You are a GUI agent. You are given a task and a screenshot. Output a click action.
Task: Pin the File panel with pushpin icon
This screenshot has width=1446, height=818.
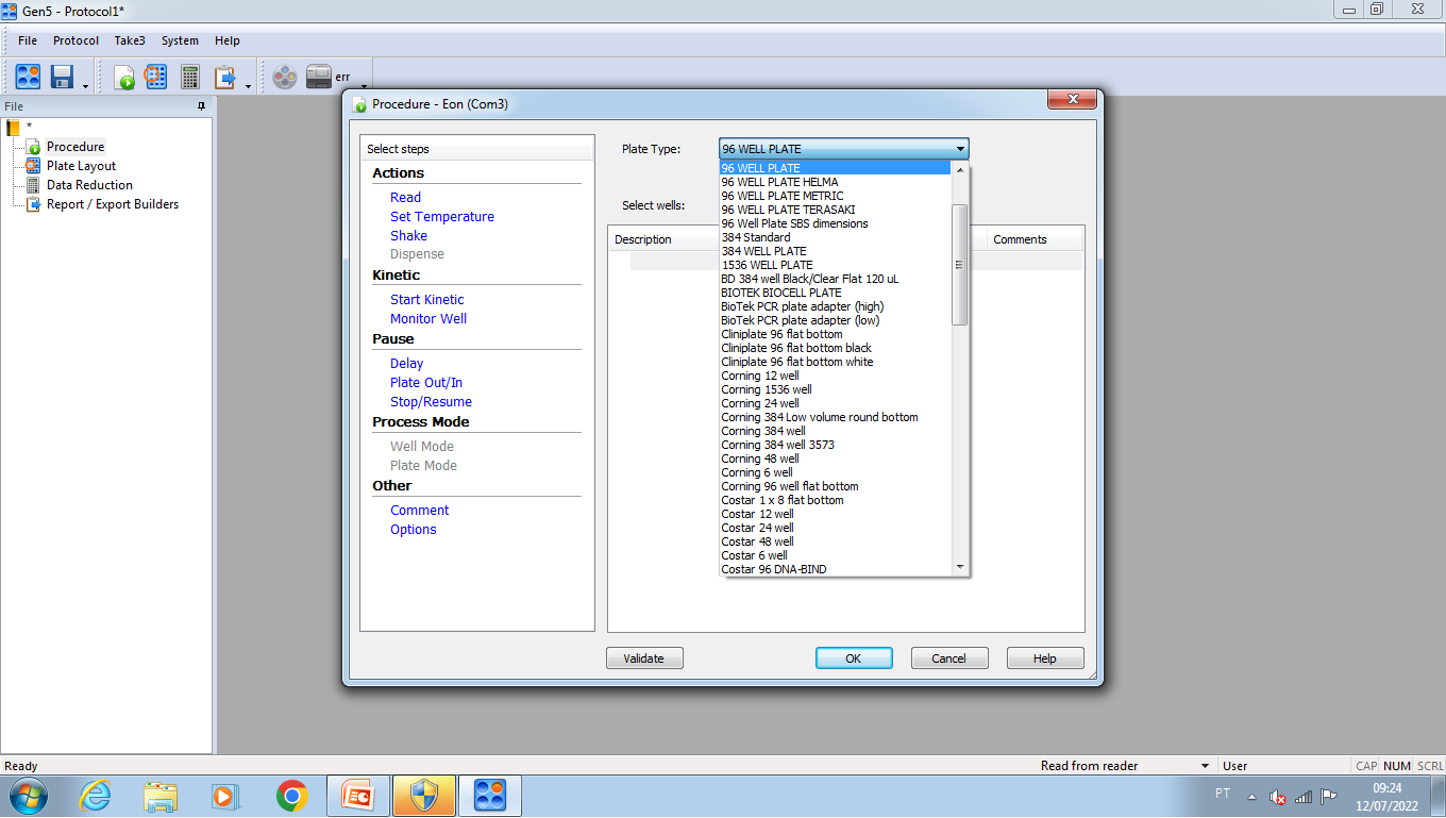point(201,106)
